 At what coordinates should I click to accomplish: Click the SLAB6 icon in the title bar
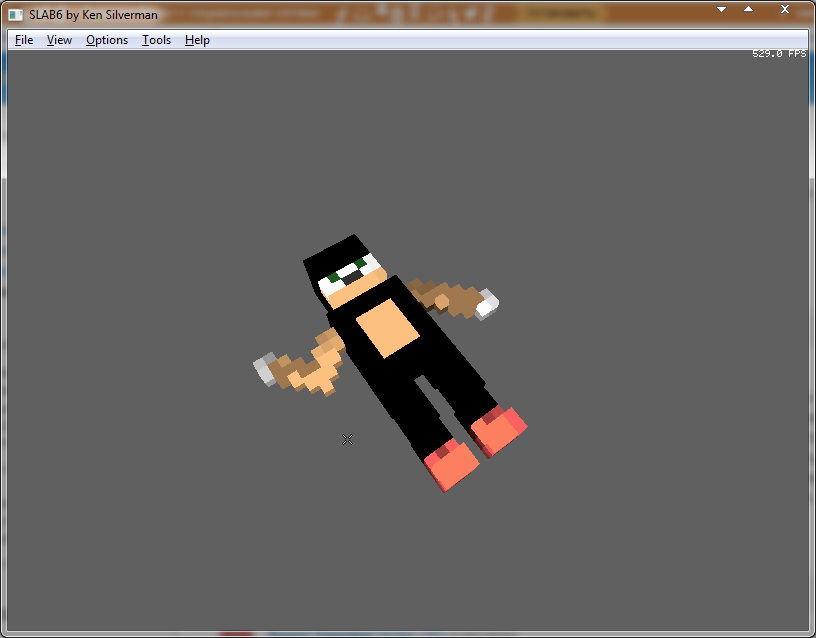point(13,14)
